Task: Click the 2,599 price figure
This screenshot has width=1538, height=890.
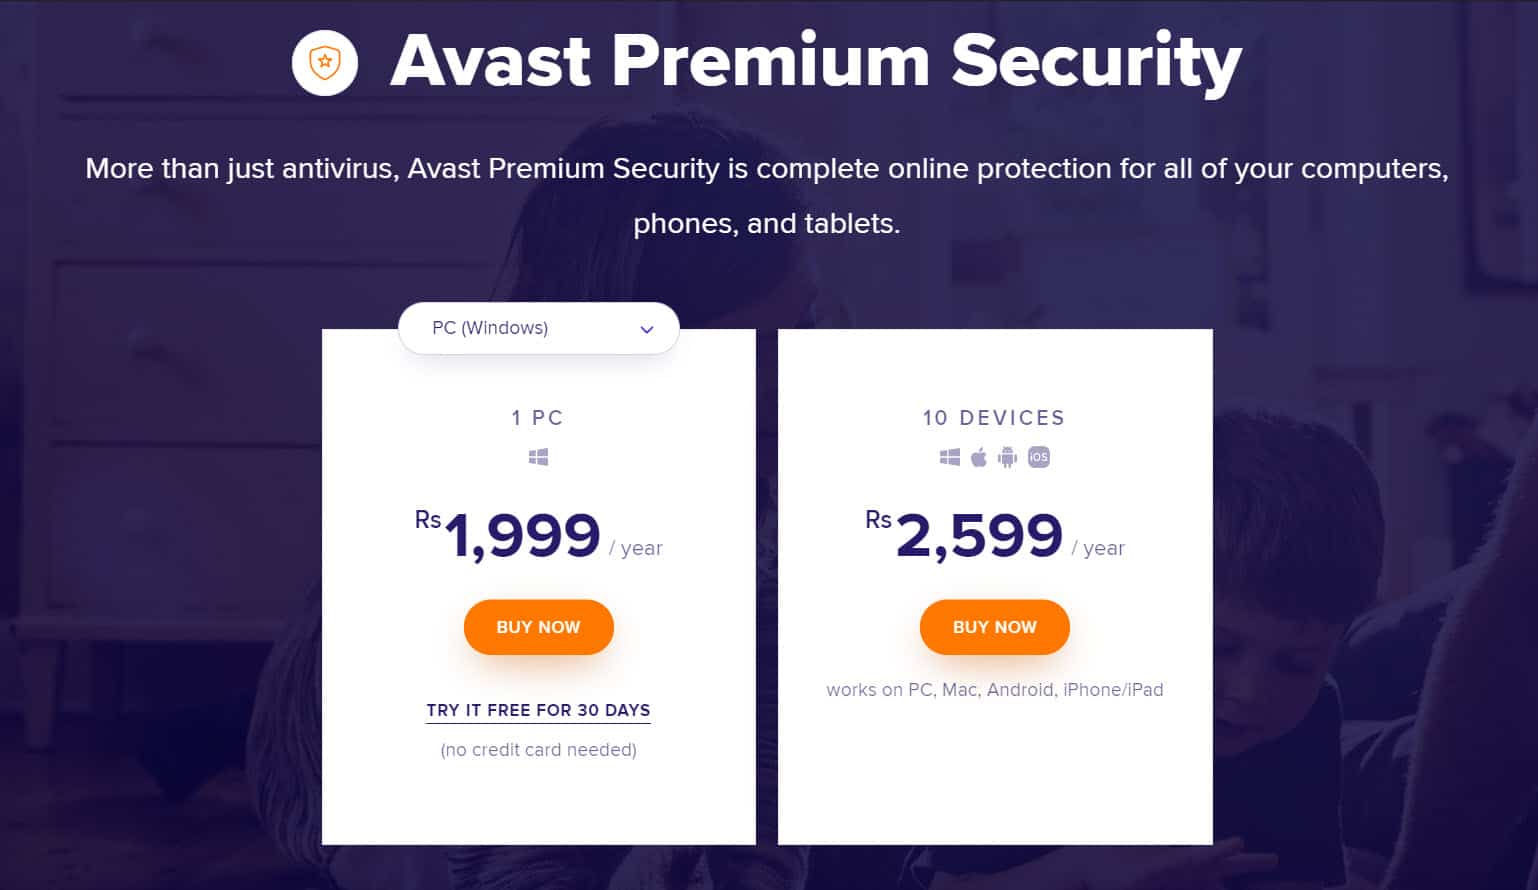Action: [x=979, y=536]
